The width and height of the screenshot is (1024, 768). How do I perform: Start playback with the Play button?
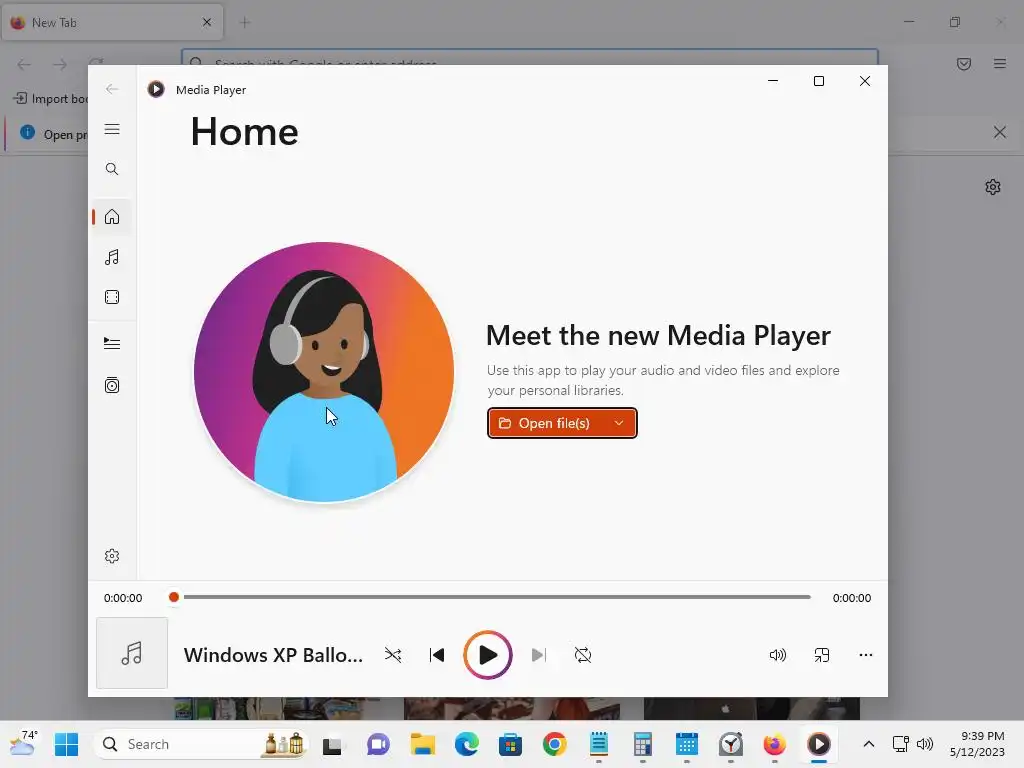click(488, 655)
